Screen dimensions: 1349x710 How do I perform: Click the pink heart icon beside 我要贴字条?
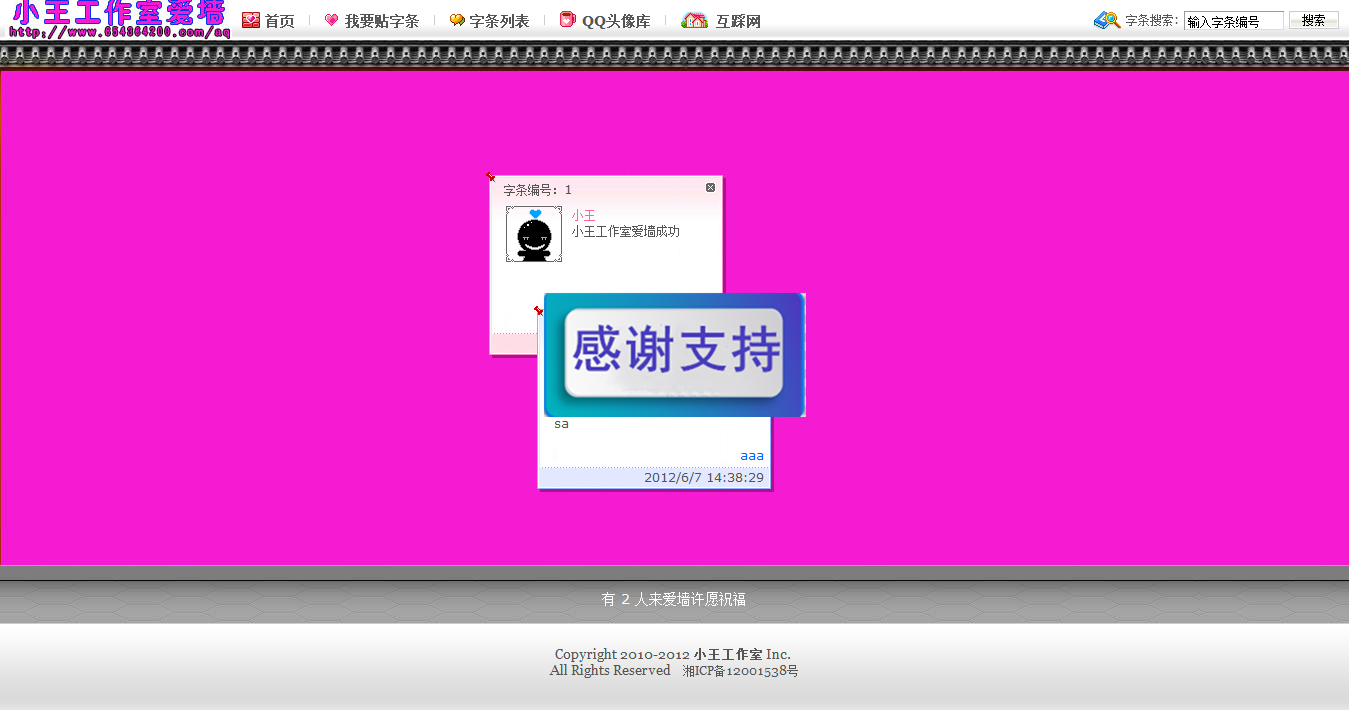332,20
